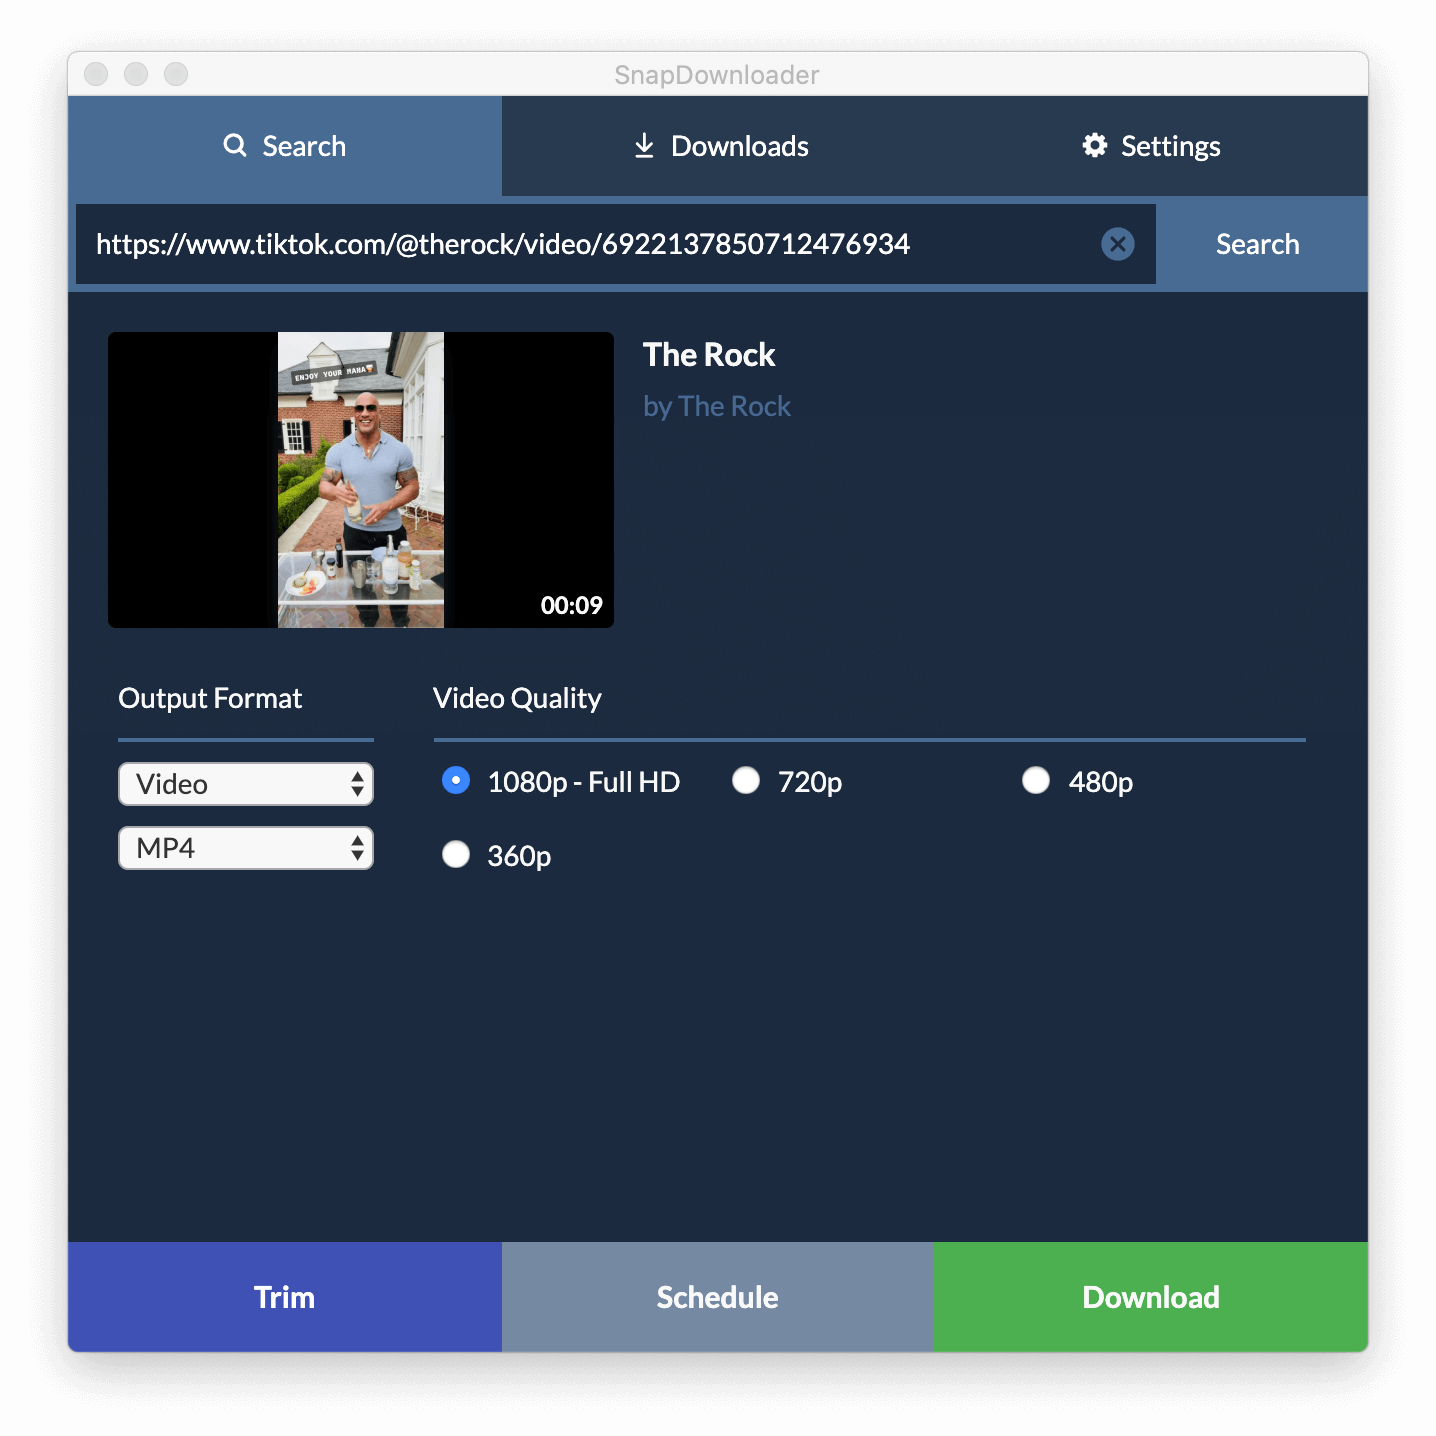
Task: Open the author link by The Rock
Action: pyautogui.click(x=717, y=407)
